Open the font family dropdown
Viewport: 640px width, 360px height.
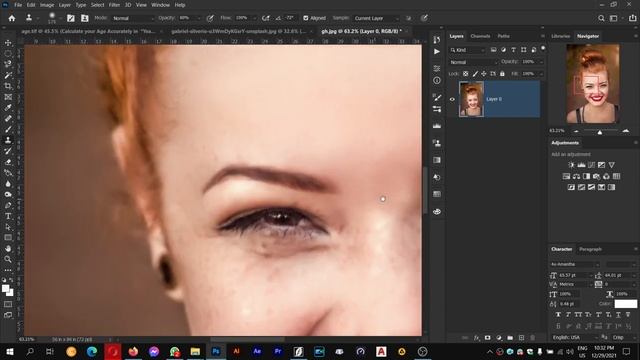click(575, 264)
